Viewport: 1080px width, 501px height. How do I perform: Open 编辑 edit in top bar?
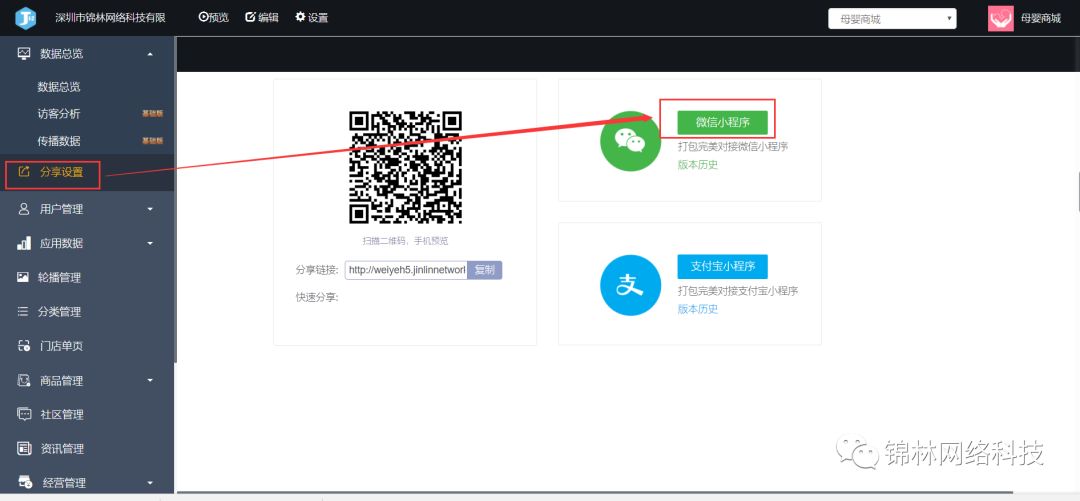(262, 17)
